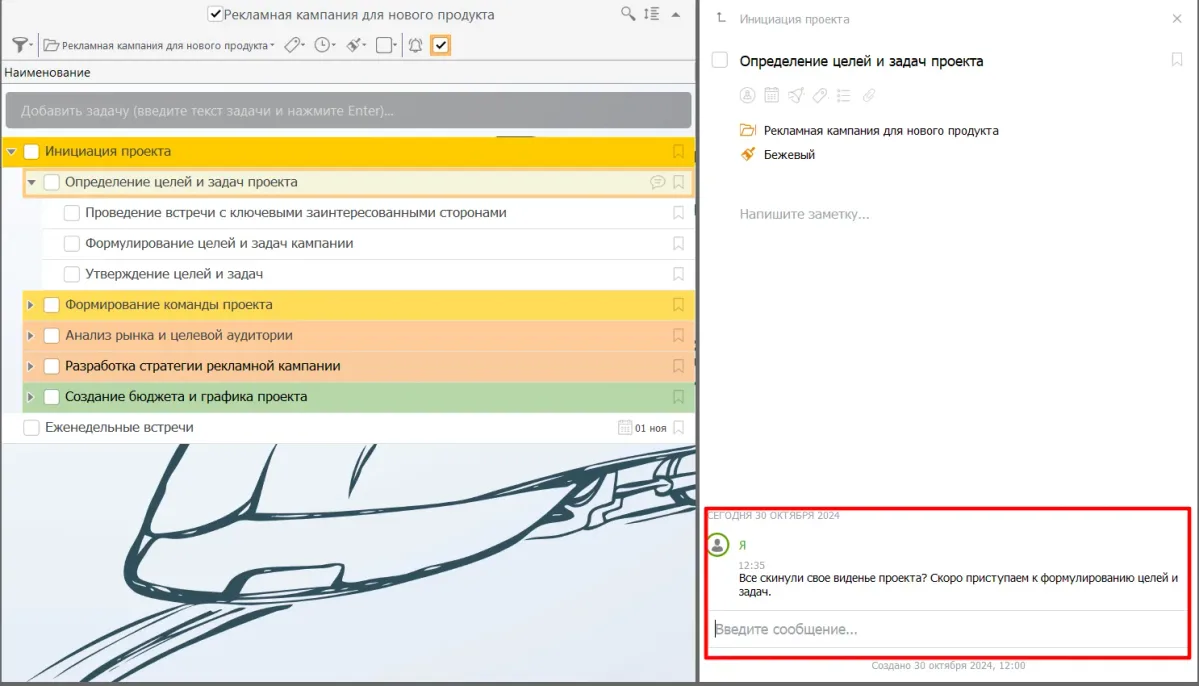Image resolution: width=1199 pixels, height=686 pixels.
Task: Click the assignee icon in task details
Action: [x=747, y=95]
